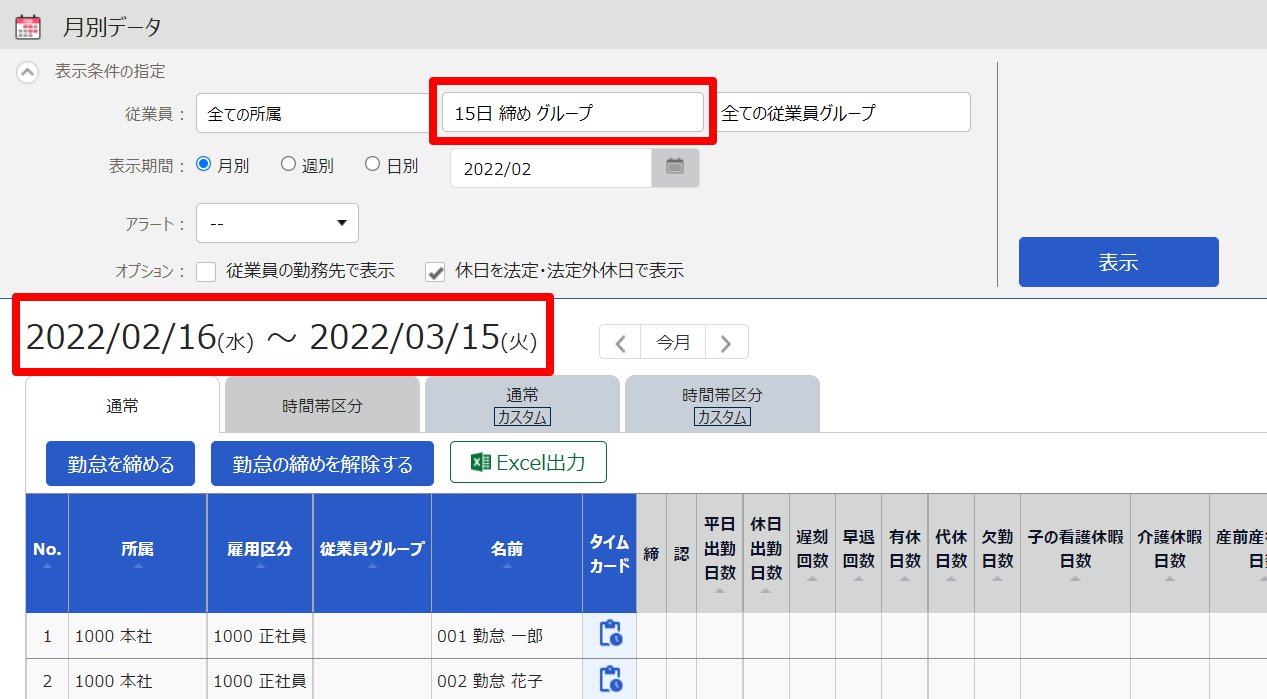Viewport: 1267px width, 699px height.
Task: Switch to the 通常 tab
Action: [x=122, y=405]
